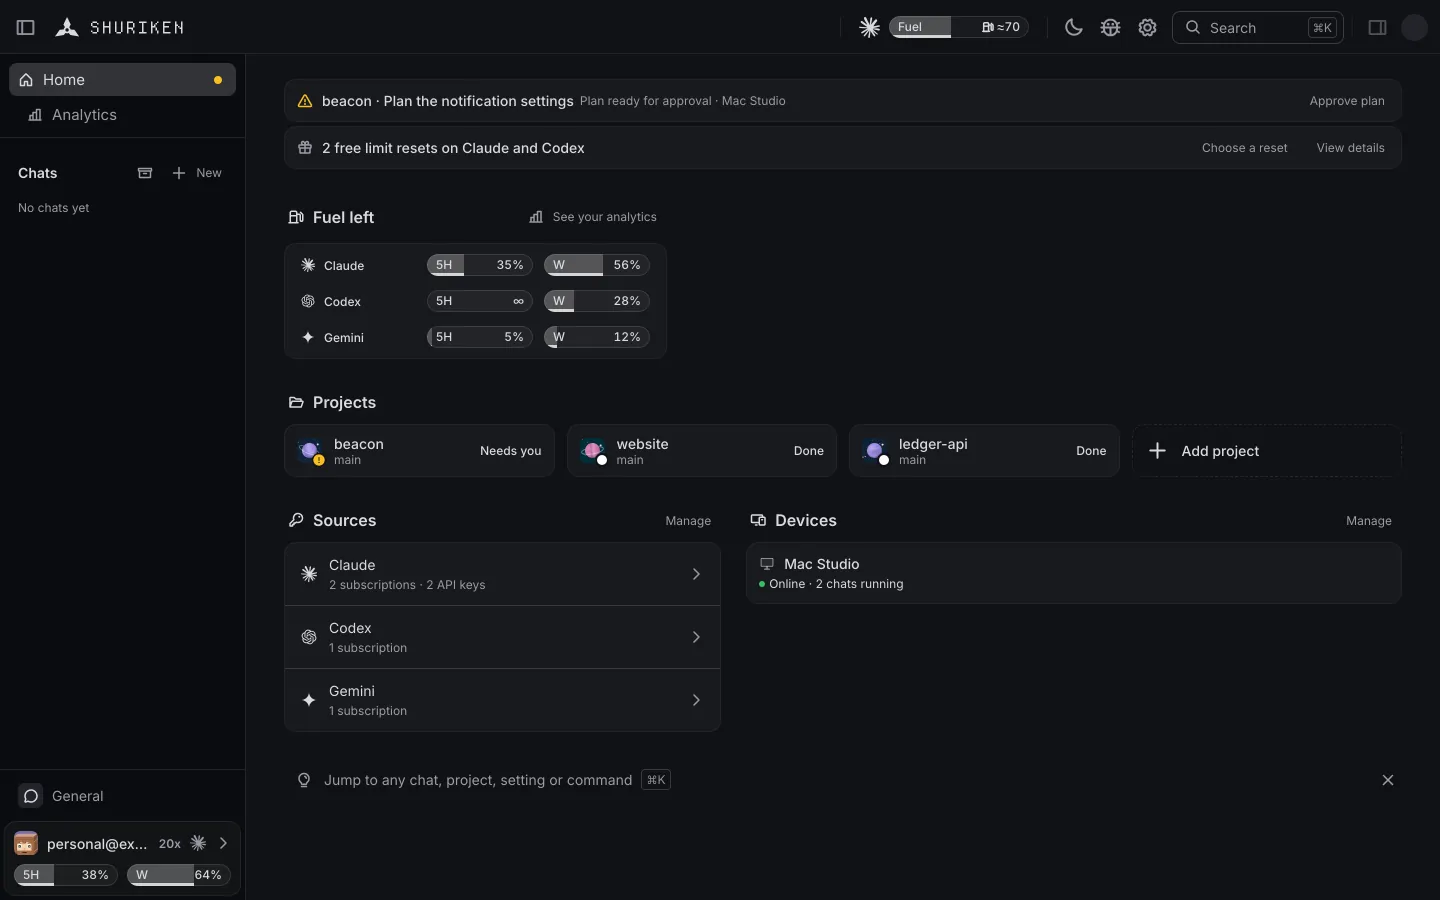Click Manage next to Sources

[688, 521]
